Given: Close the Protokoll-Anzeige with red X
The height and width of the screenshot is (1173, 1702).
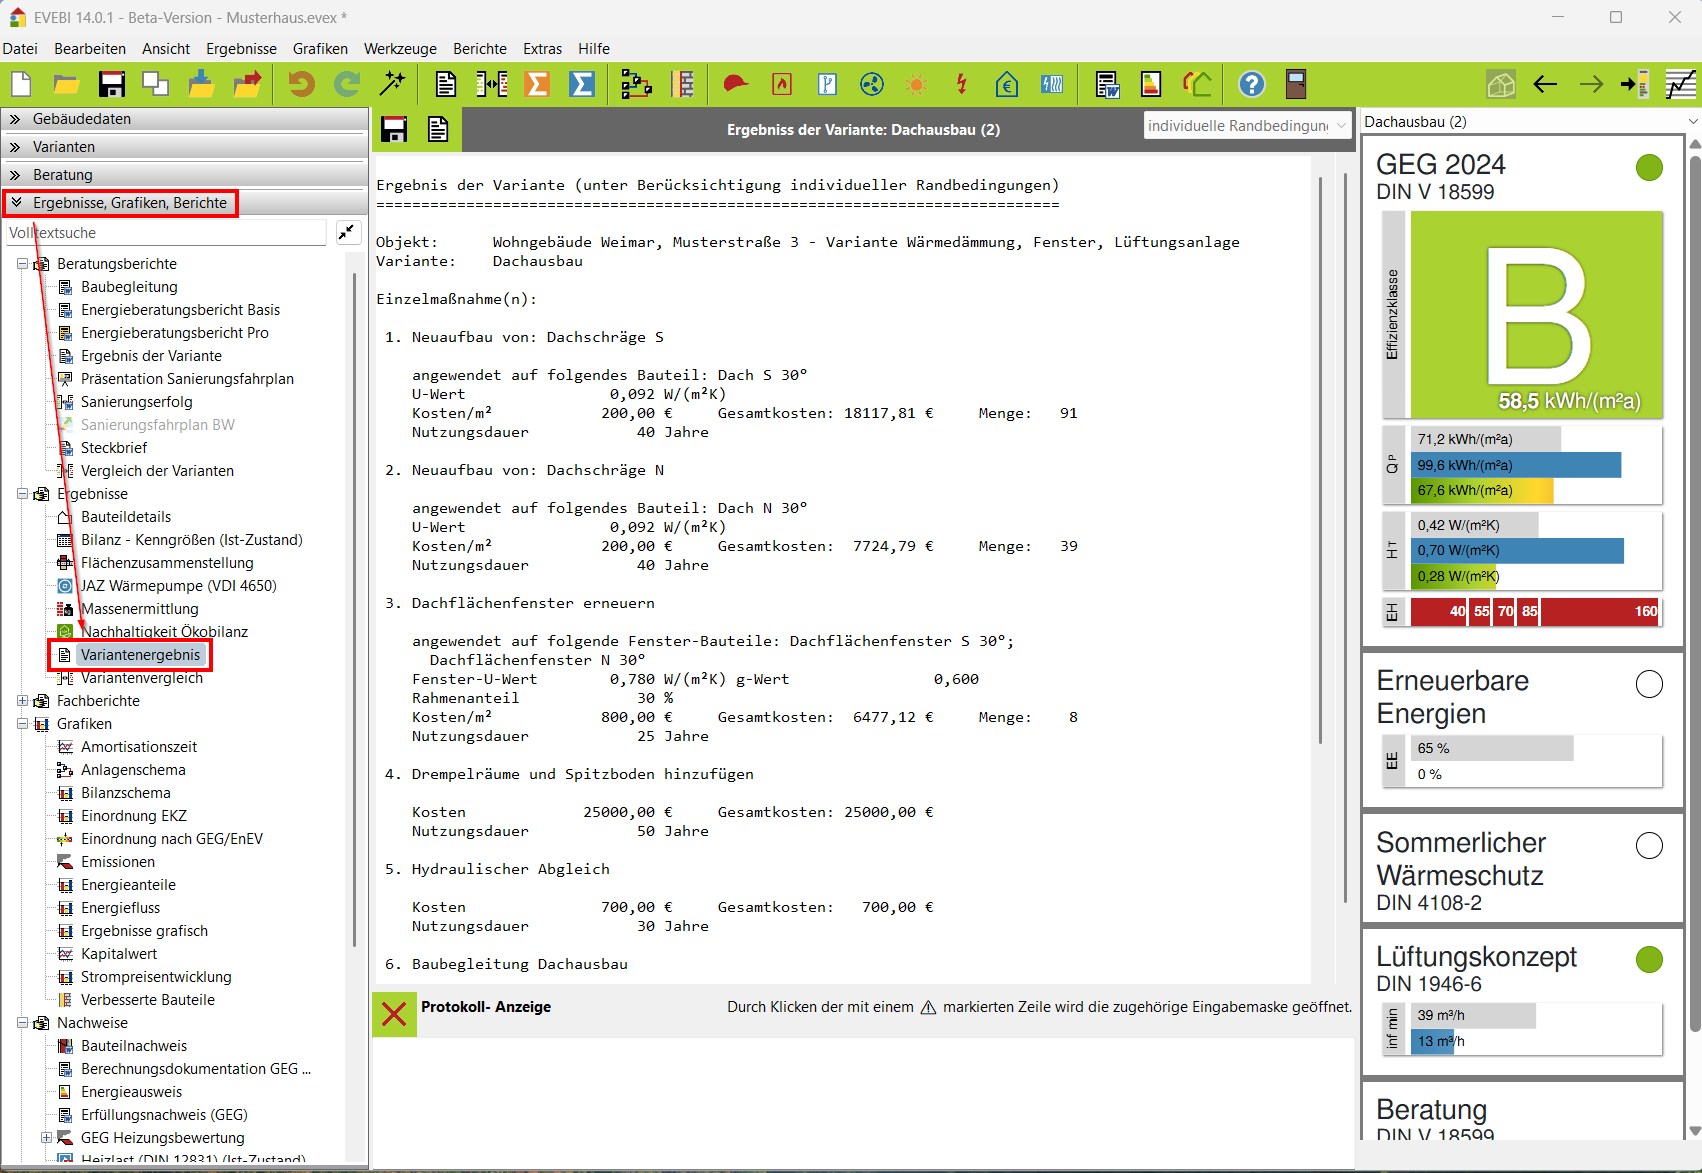Looking at the screenshot, I should pyautogui.click(x=394, y=1014).
